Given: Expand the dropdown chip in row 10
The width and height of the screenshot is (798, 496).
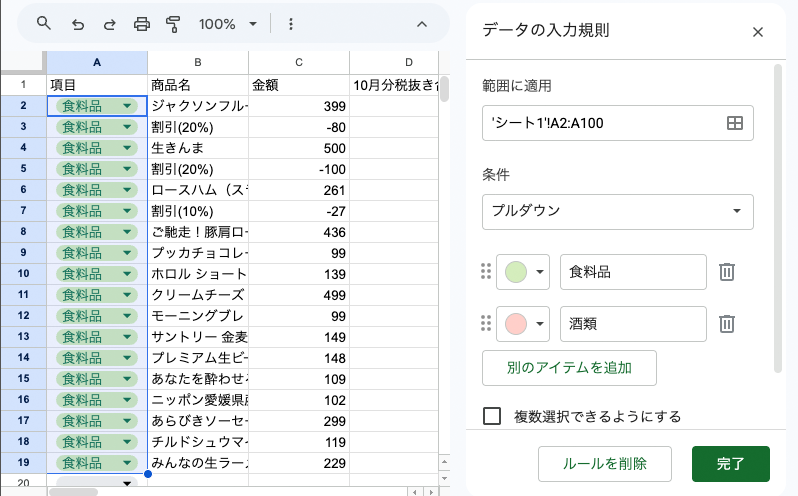Looking at the screenshot, I should 127,274.
